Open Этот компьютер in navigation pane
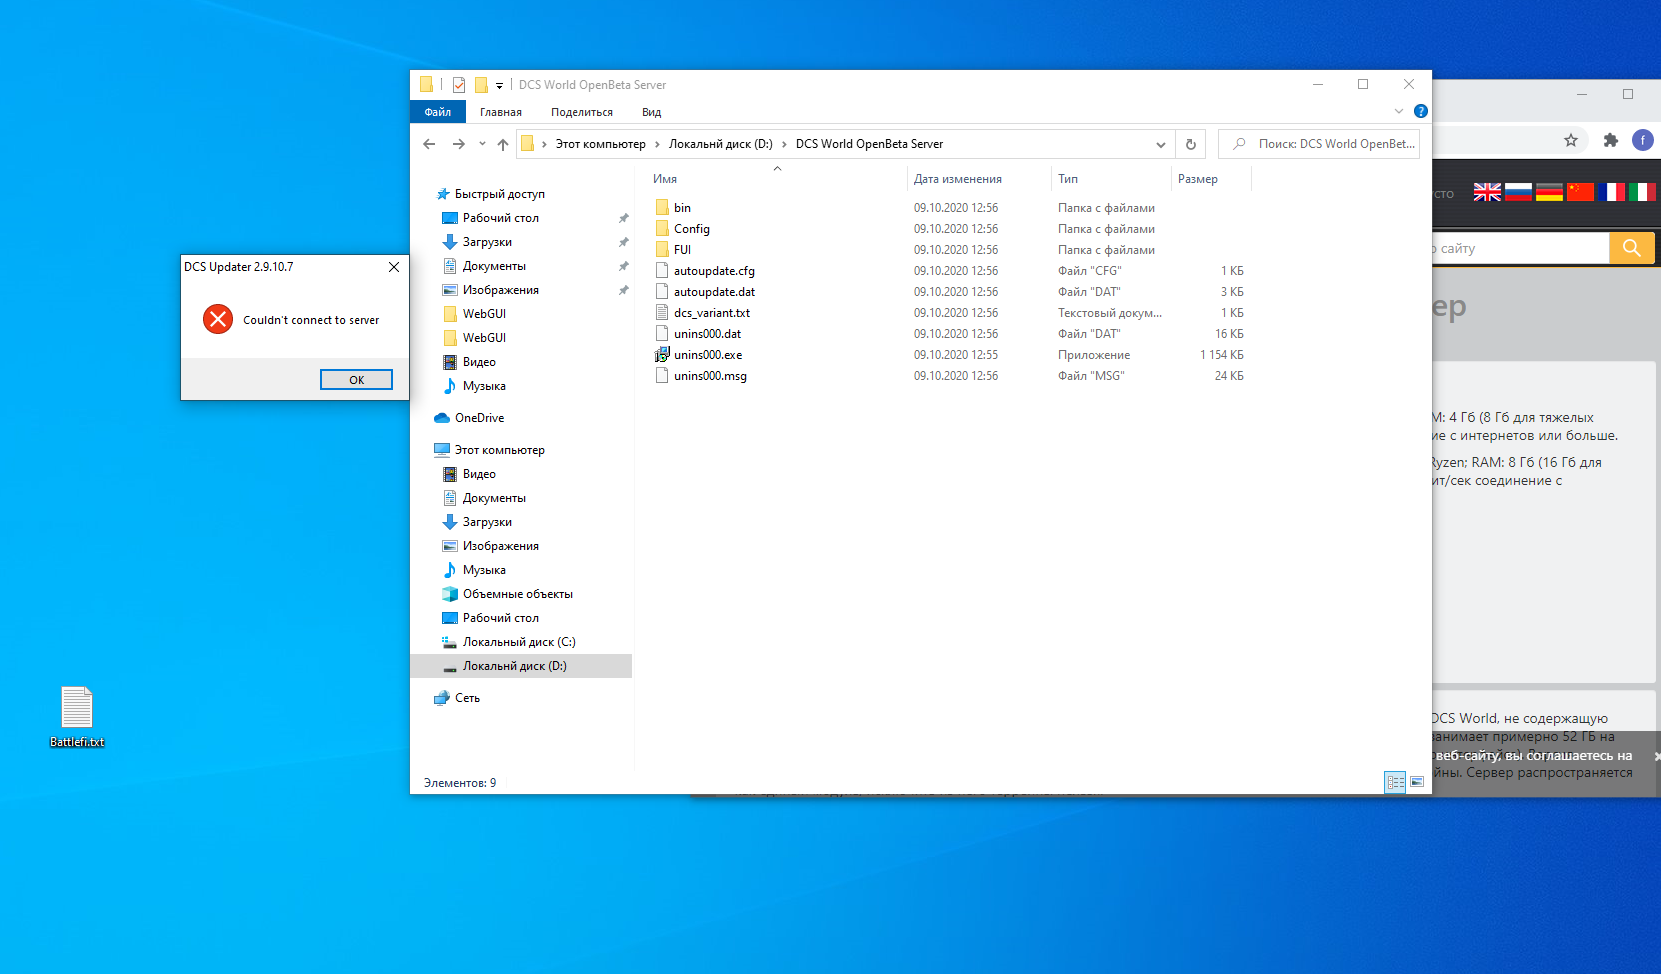Viewport: 1661px width, 974px height. [x=499, y=450]
